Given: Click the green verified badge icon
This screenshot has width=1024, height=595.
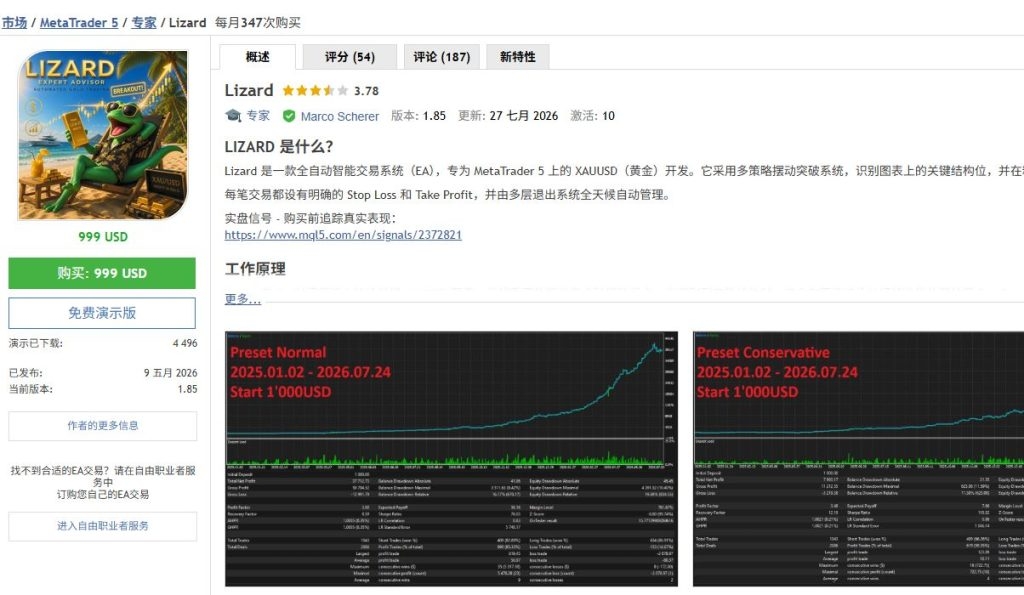Looking at the screenshot, I should click(x=289, y=116).
